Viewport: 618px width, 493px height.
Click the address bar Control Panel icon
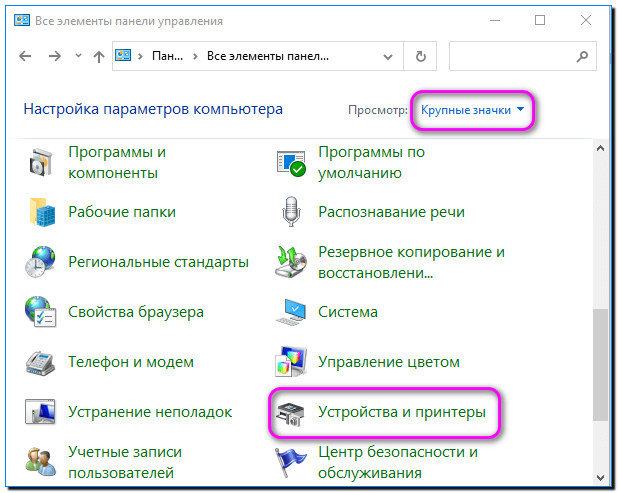click(123, 55)
